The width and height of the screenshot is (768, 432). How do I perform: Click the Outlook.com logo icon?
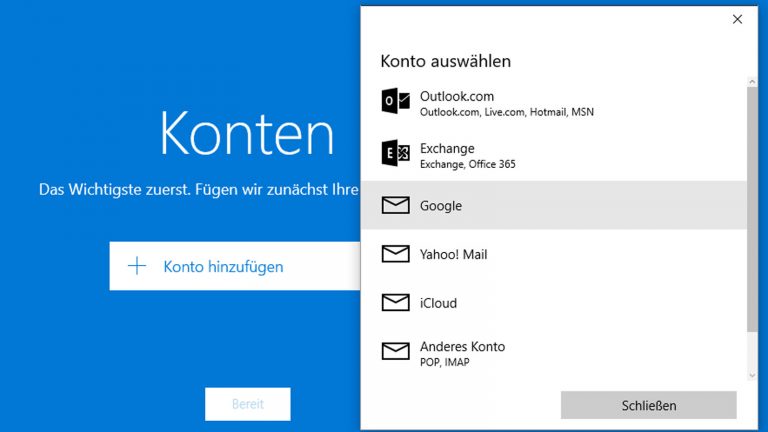[x=396, y=102]
